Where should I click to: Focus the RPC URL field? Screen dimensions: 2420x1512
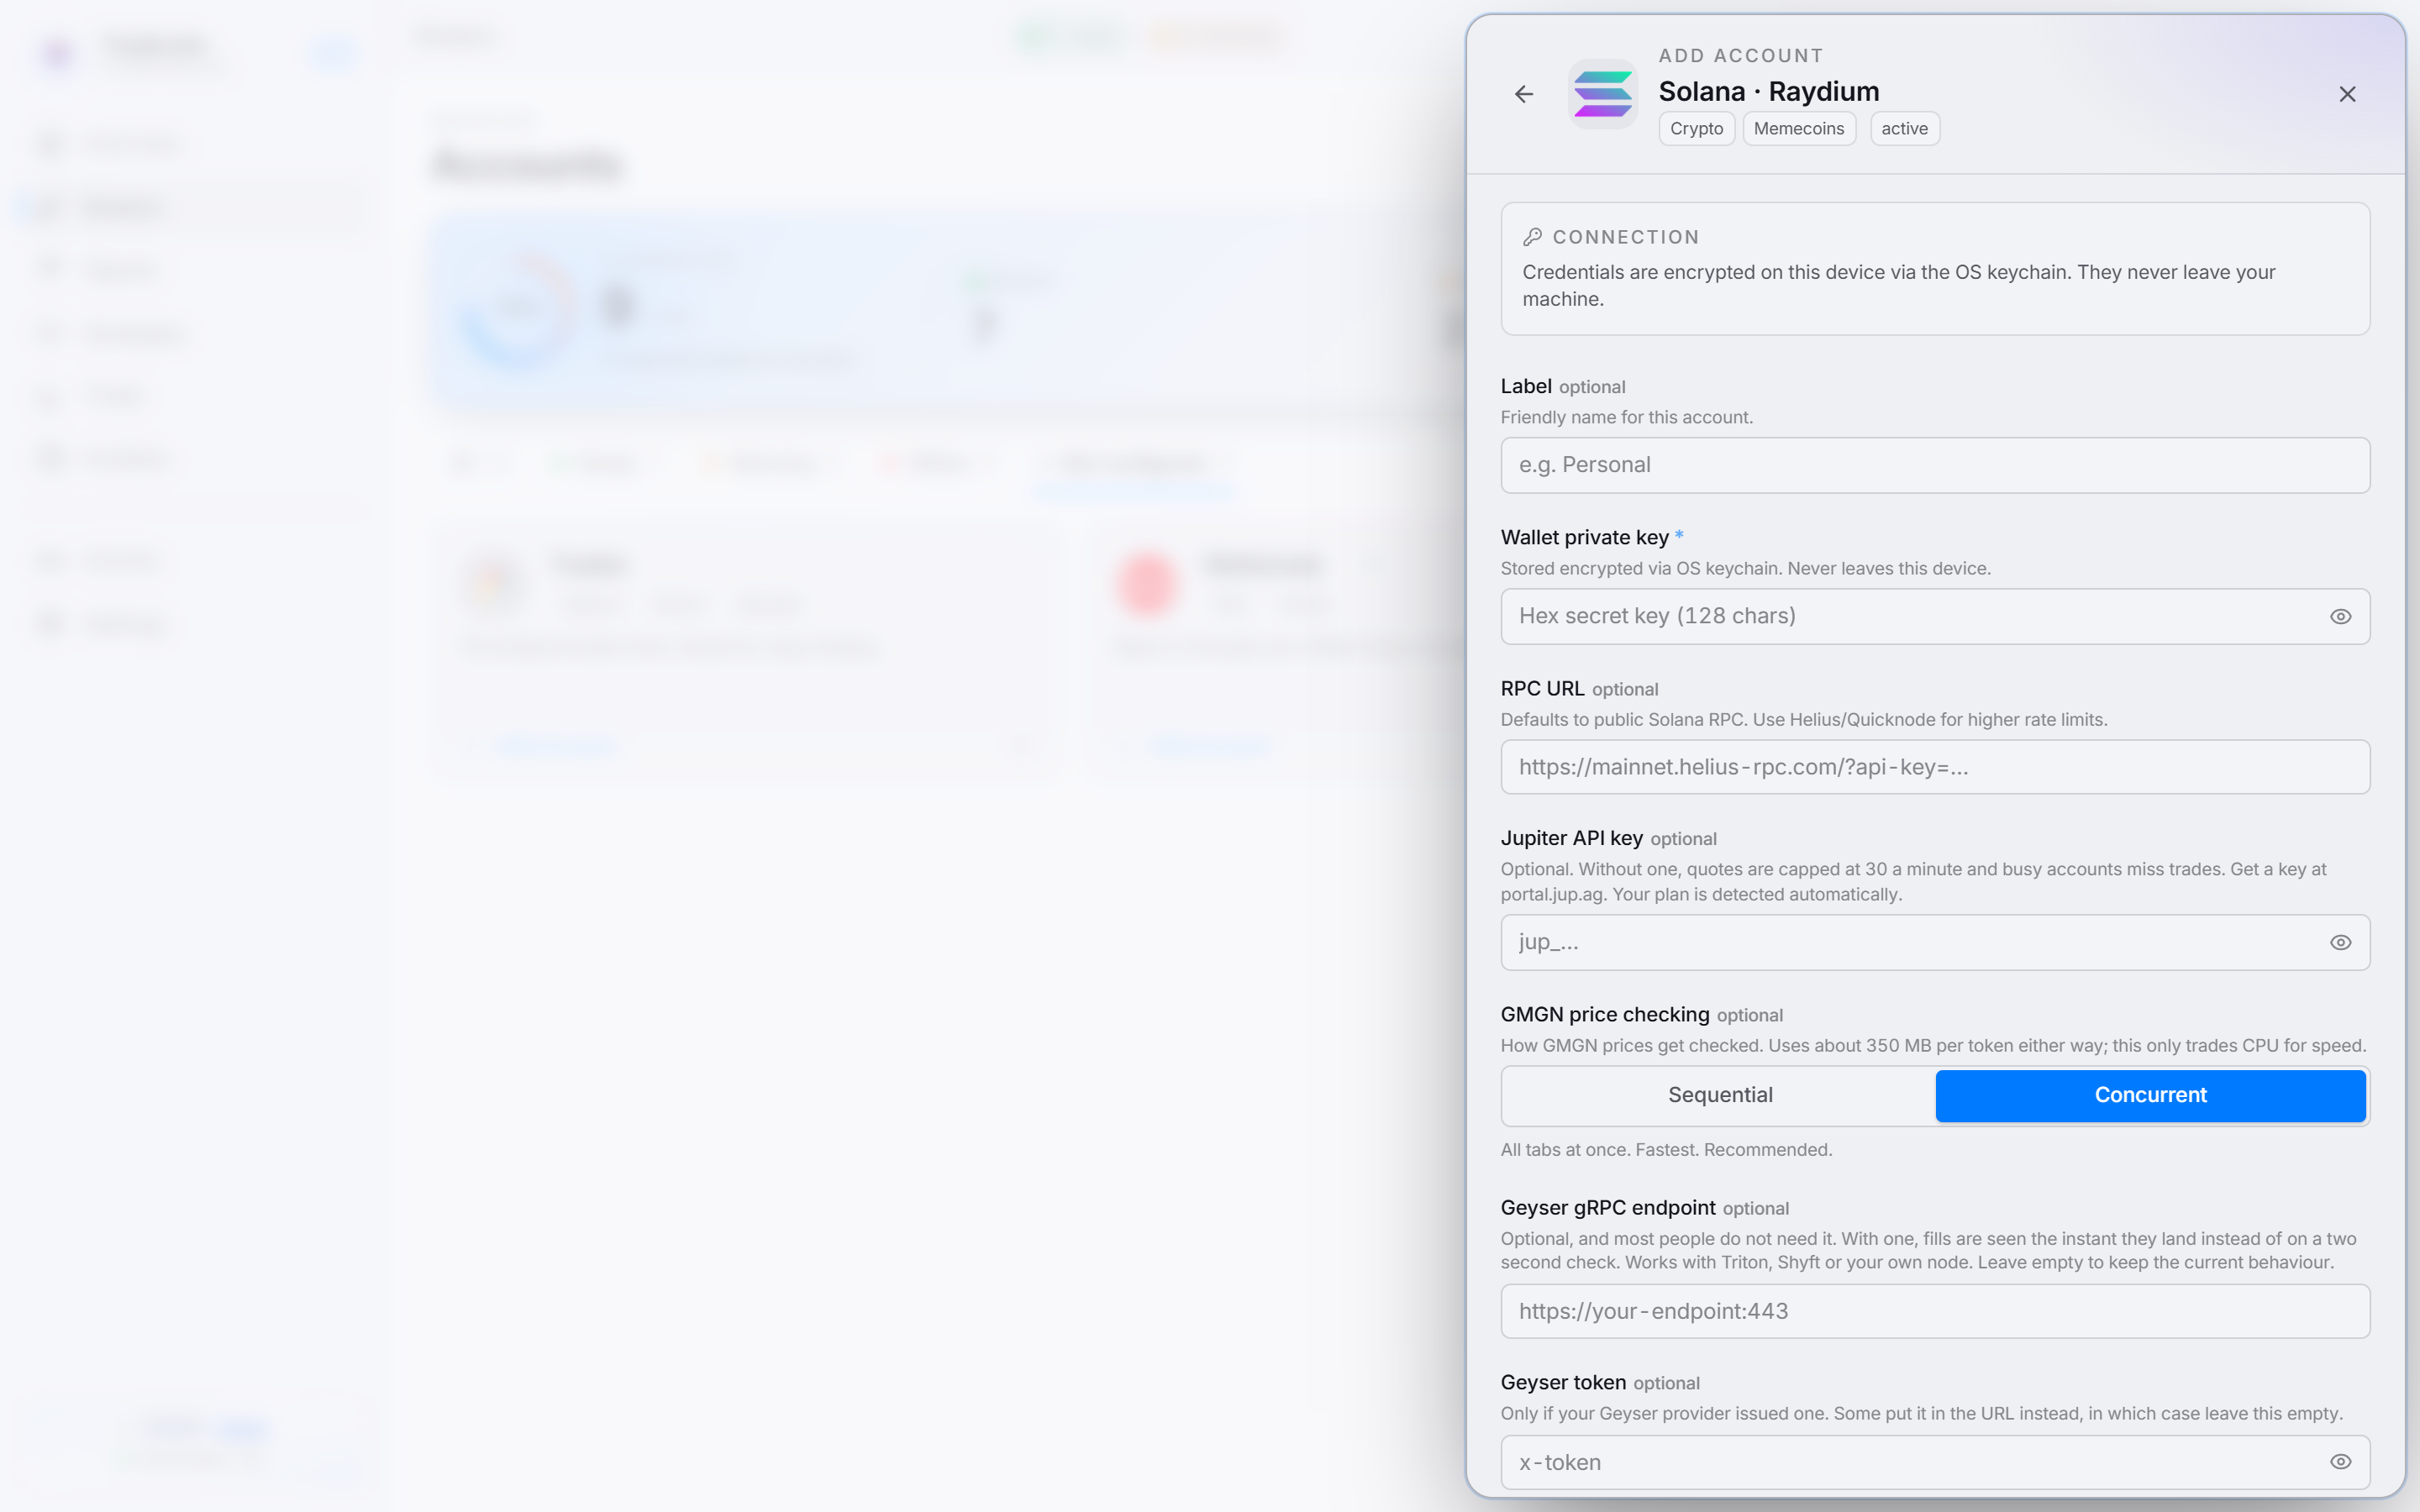coord(1935,767)
